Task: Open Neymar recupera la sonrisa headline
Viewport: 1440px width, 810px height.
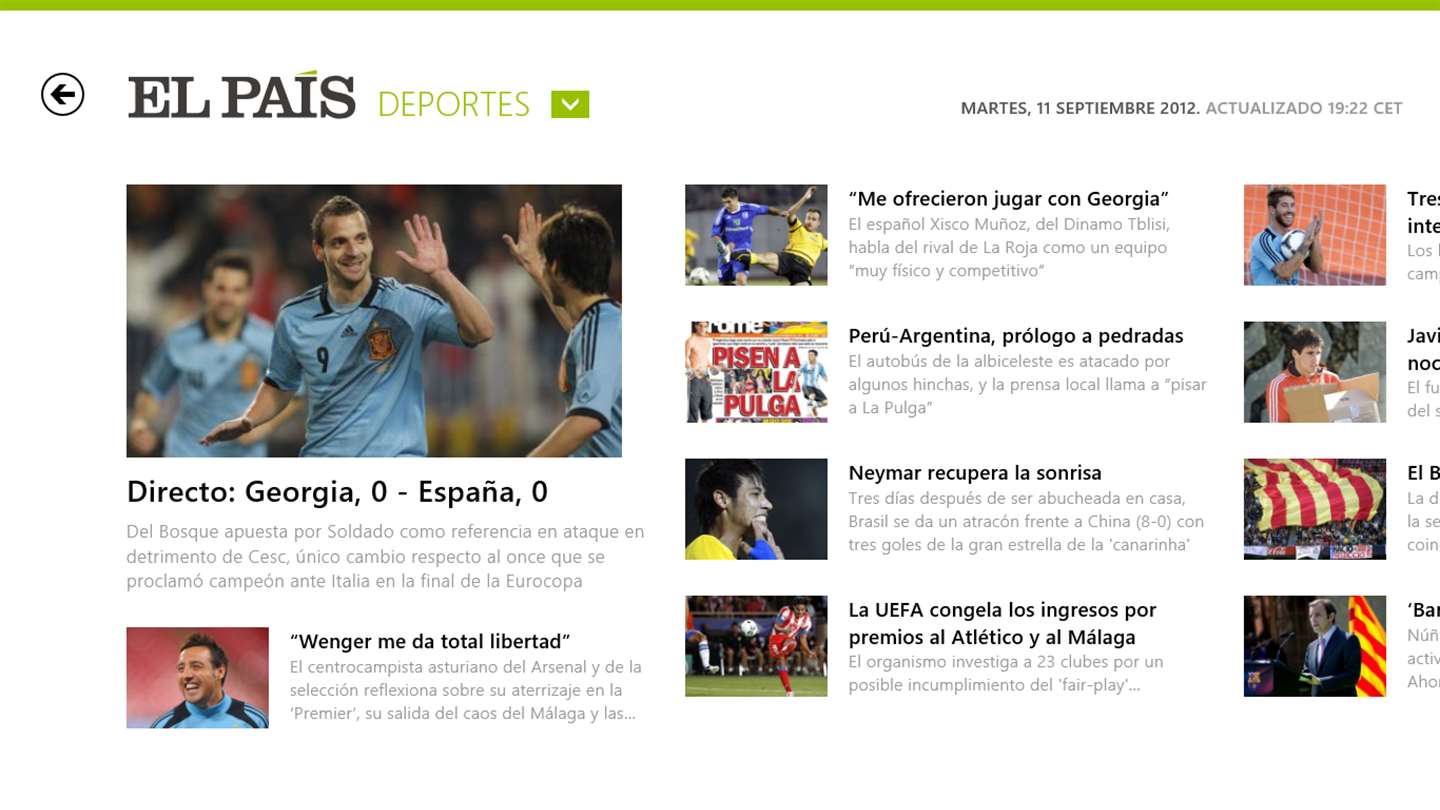Action: (975, 473)
